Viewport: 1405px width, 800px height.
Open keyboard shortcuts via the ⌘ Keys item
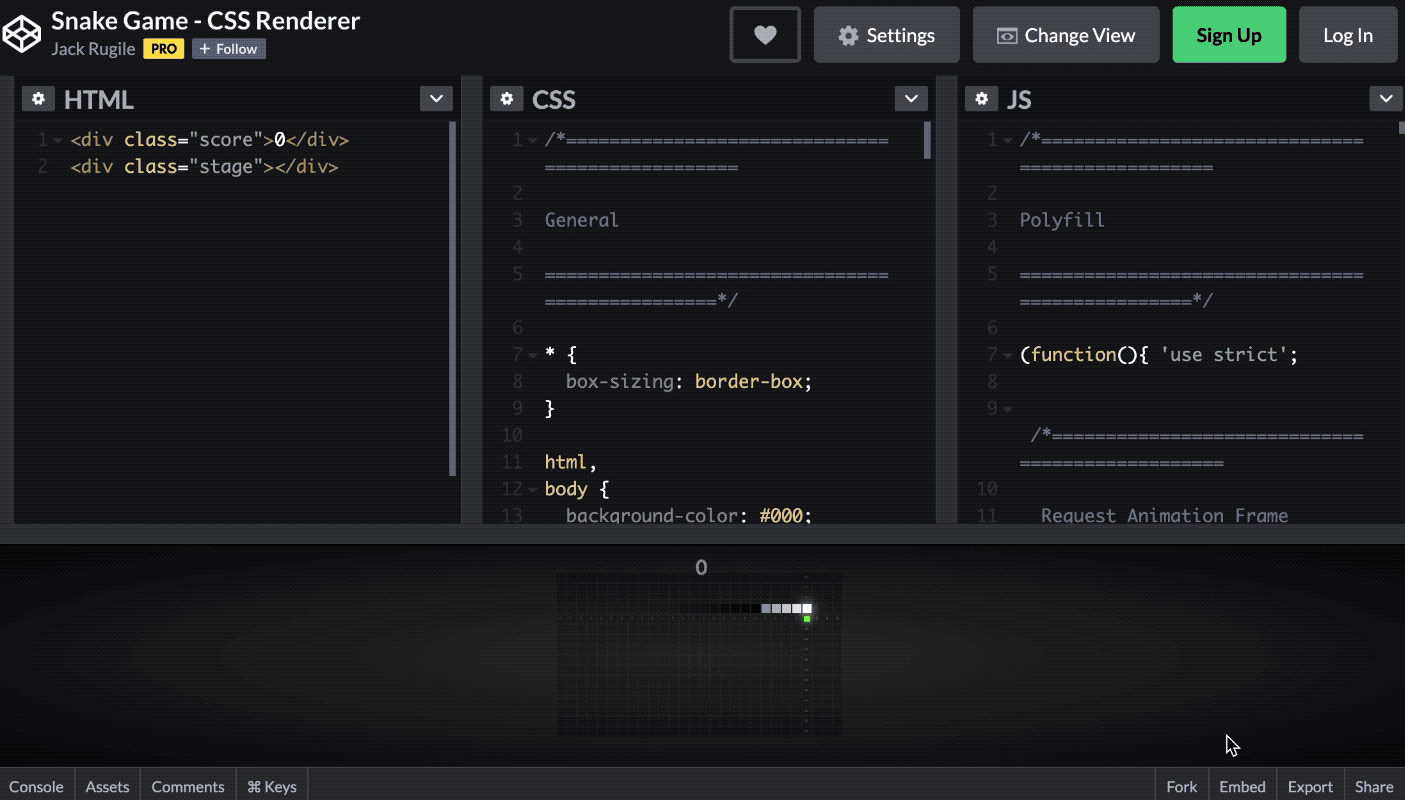[271, 786]
